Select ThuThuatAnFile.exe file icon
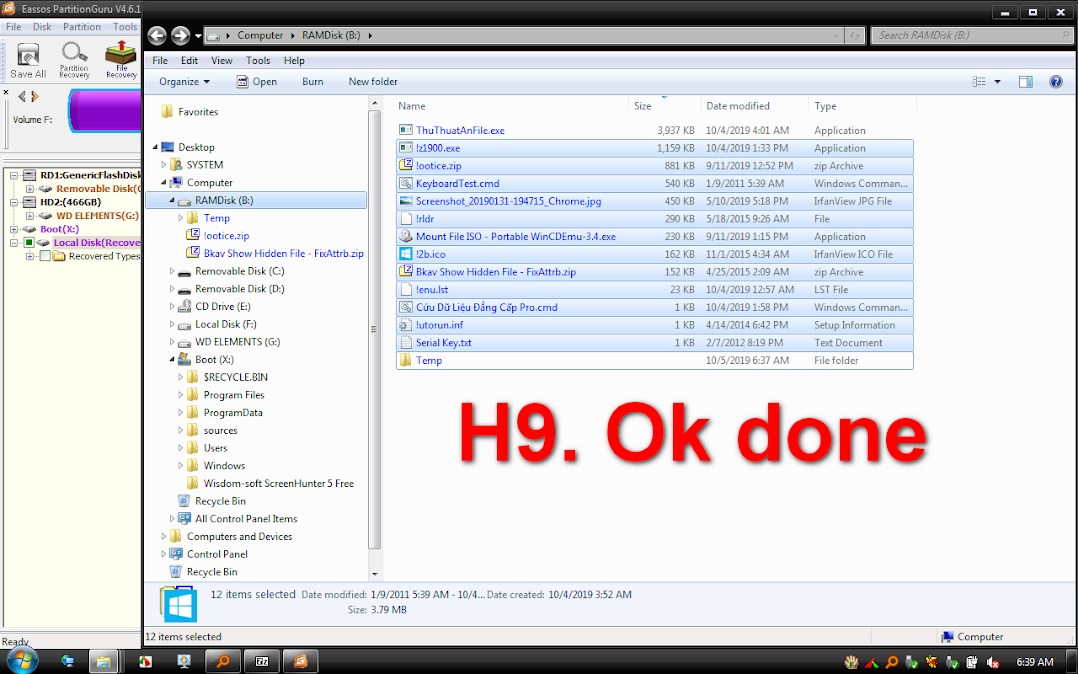 pyautogui.click(x=406, y=130)
